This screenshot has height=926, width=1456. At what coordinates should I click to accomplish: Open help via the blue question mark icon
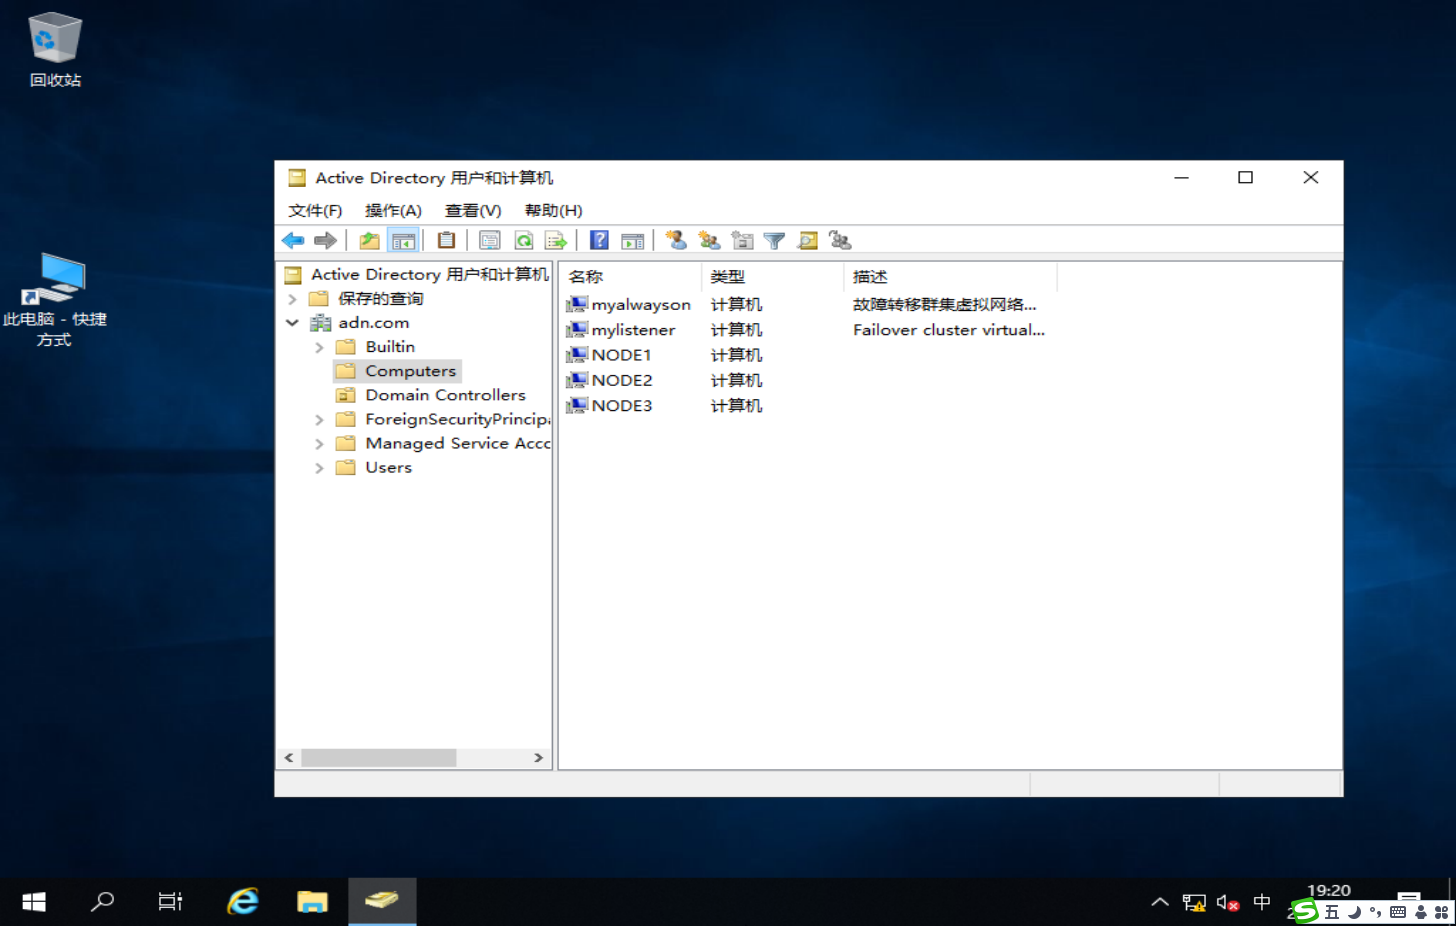tap(599, 240)
